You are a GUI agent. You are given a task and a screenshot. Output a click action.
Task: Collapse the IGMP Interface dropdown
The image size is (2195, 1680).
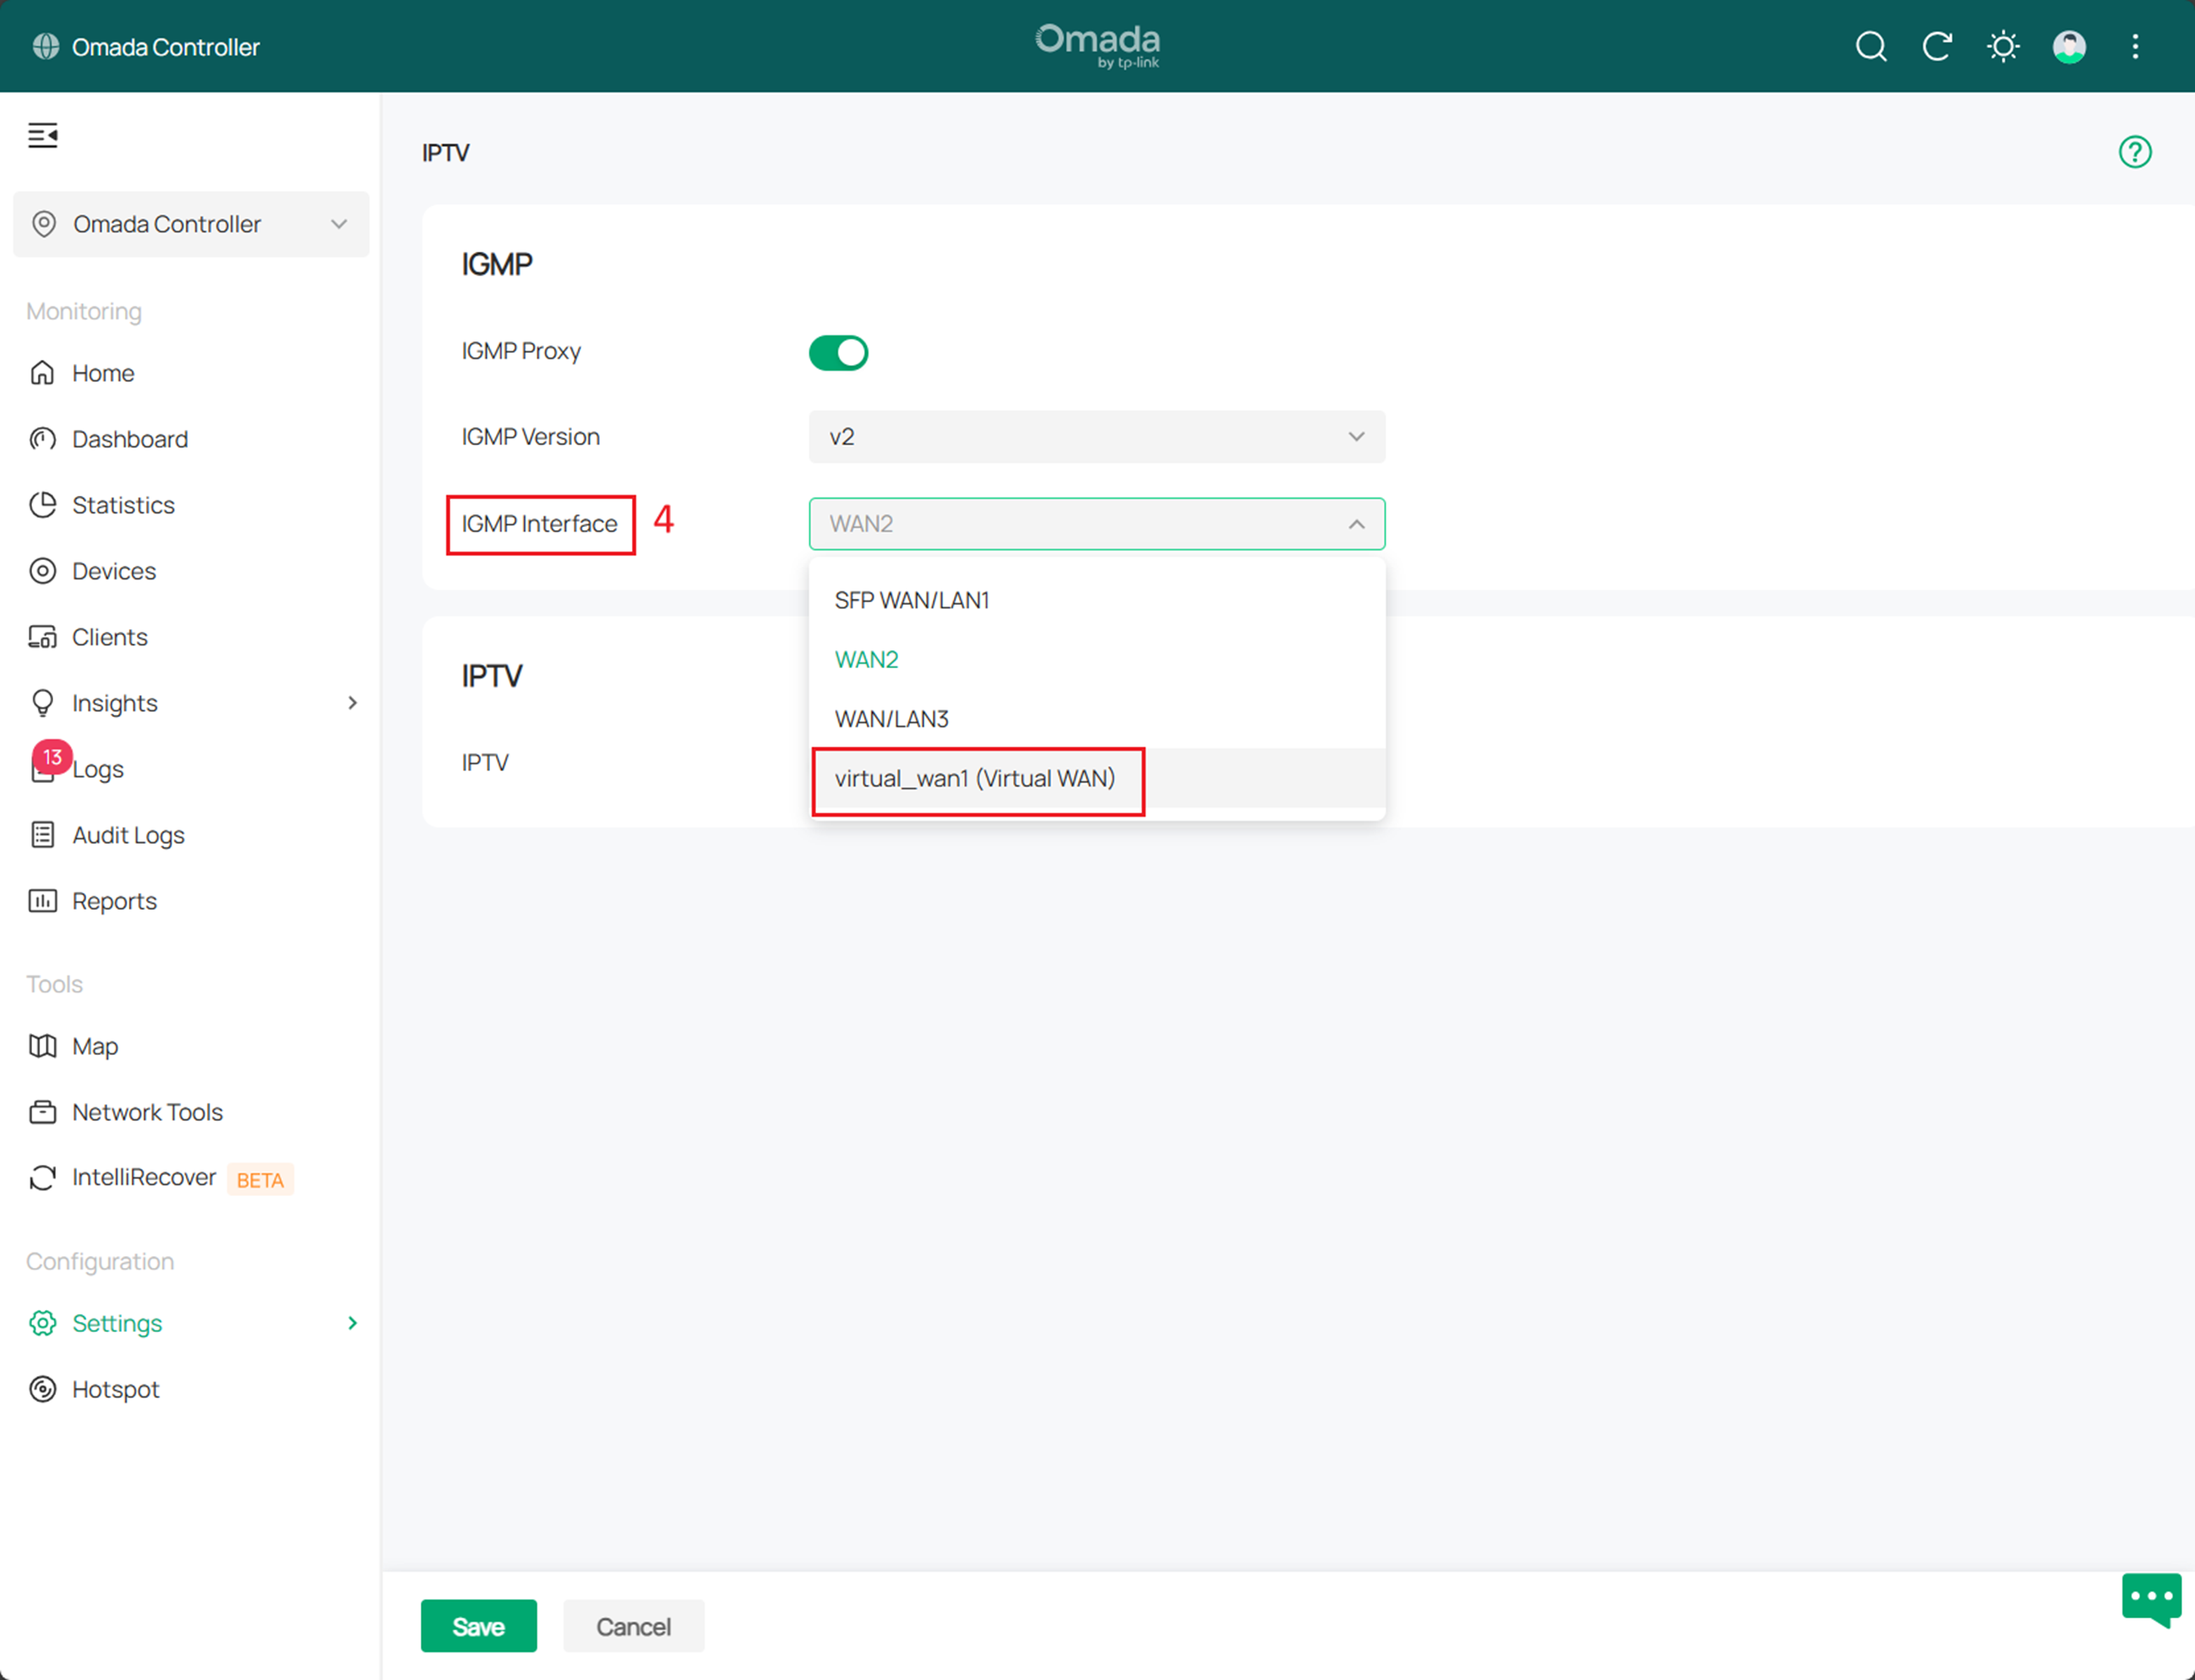click(x=1355, y=524)
